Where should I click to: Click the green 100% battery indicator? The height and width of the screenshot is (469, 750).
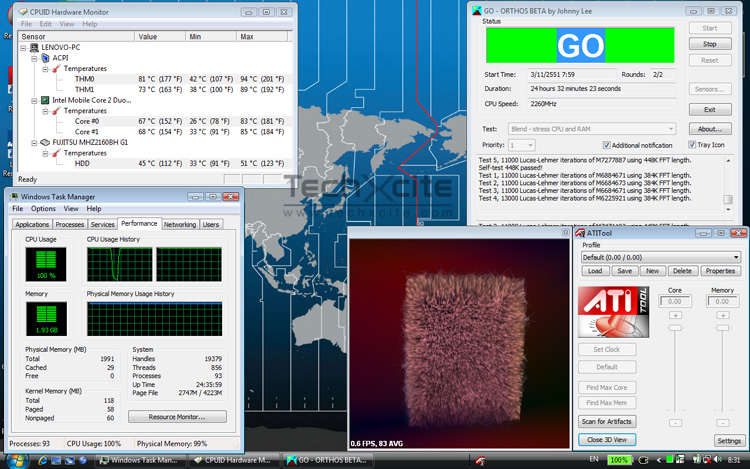click(x=618, y=460)
